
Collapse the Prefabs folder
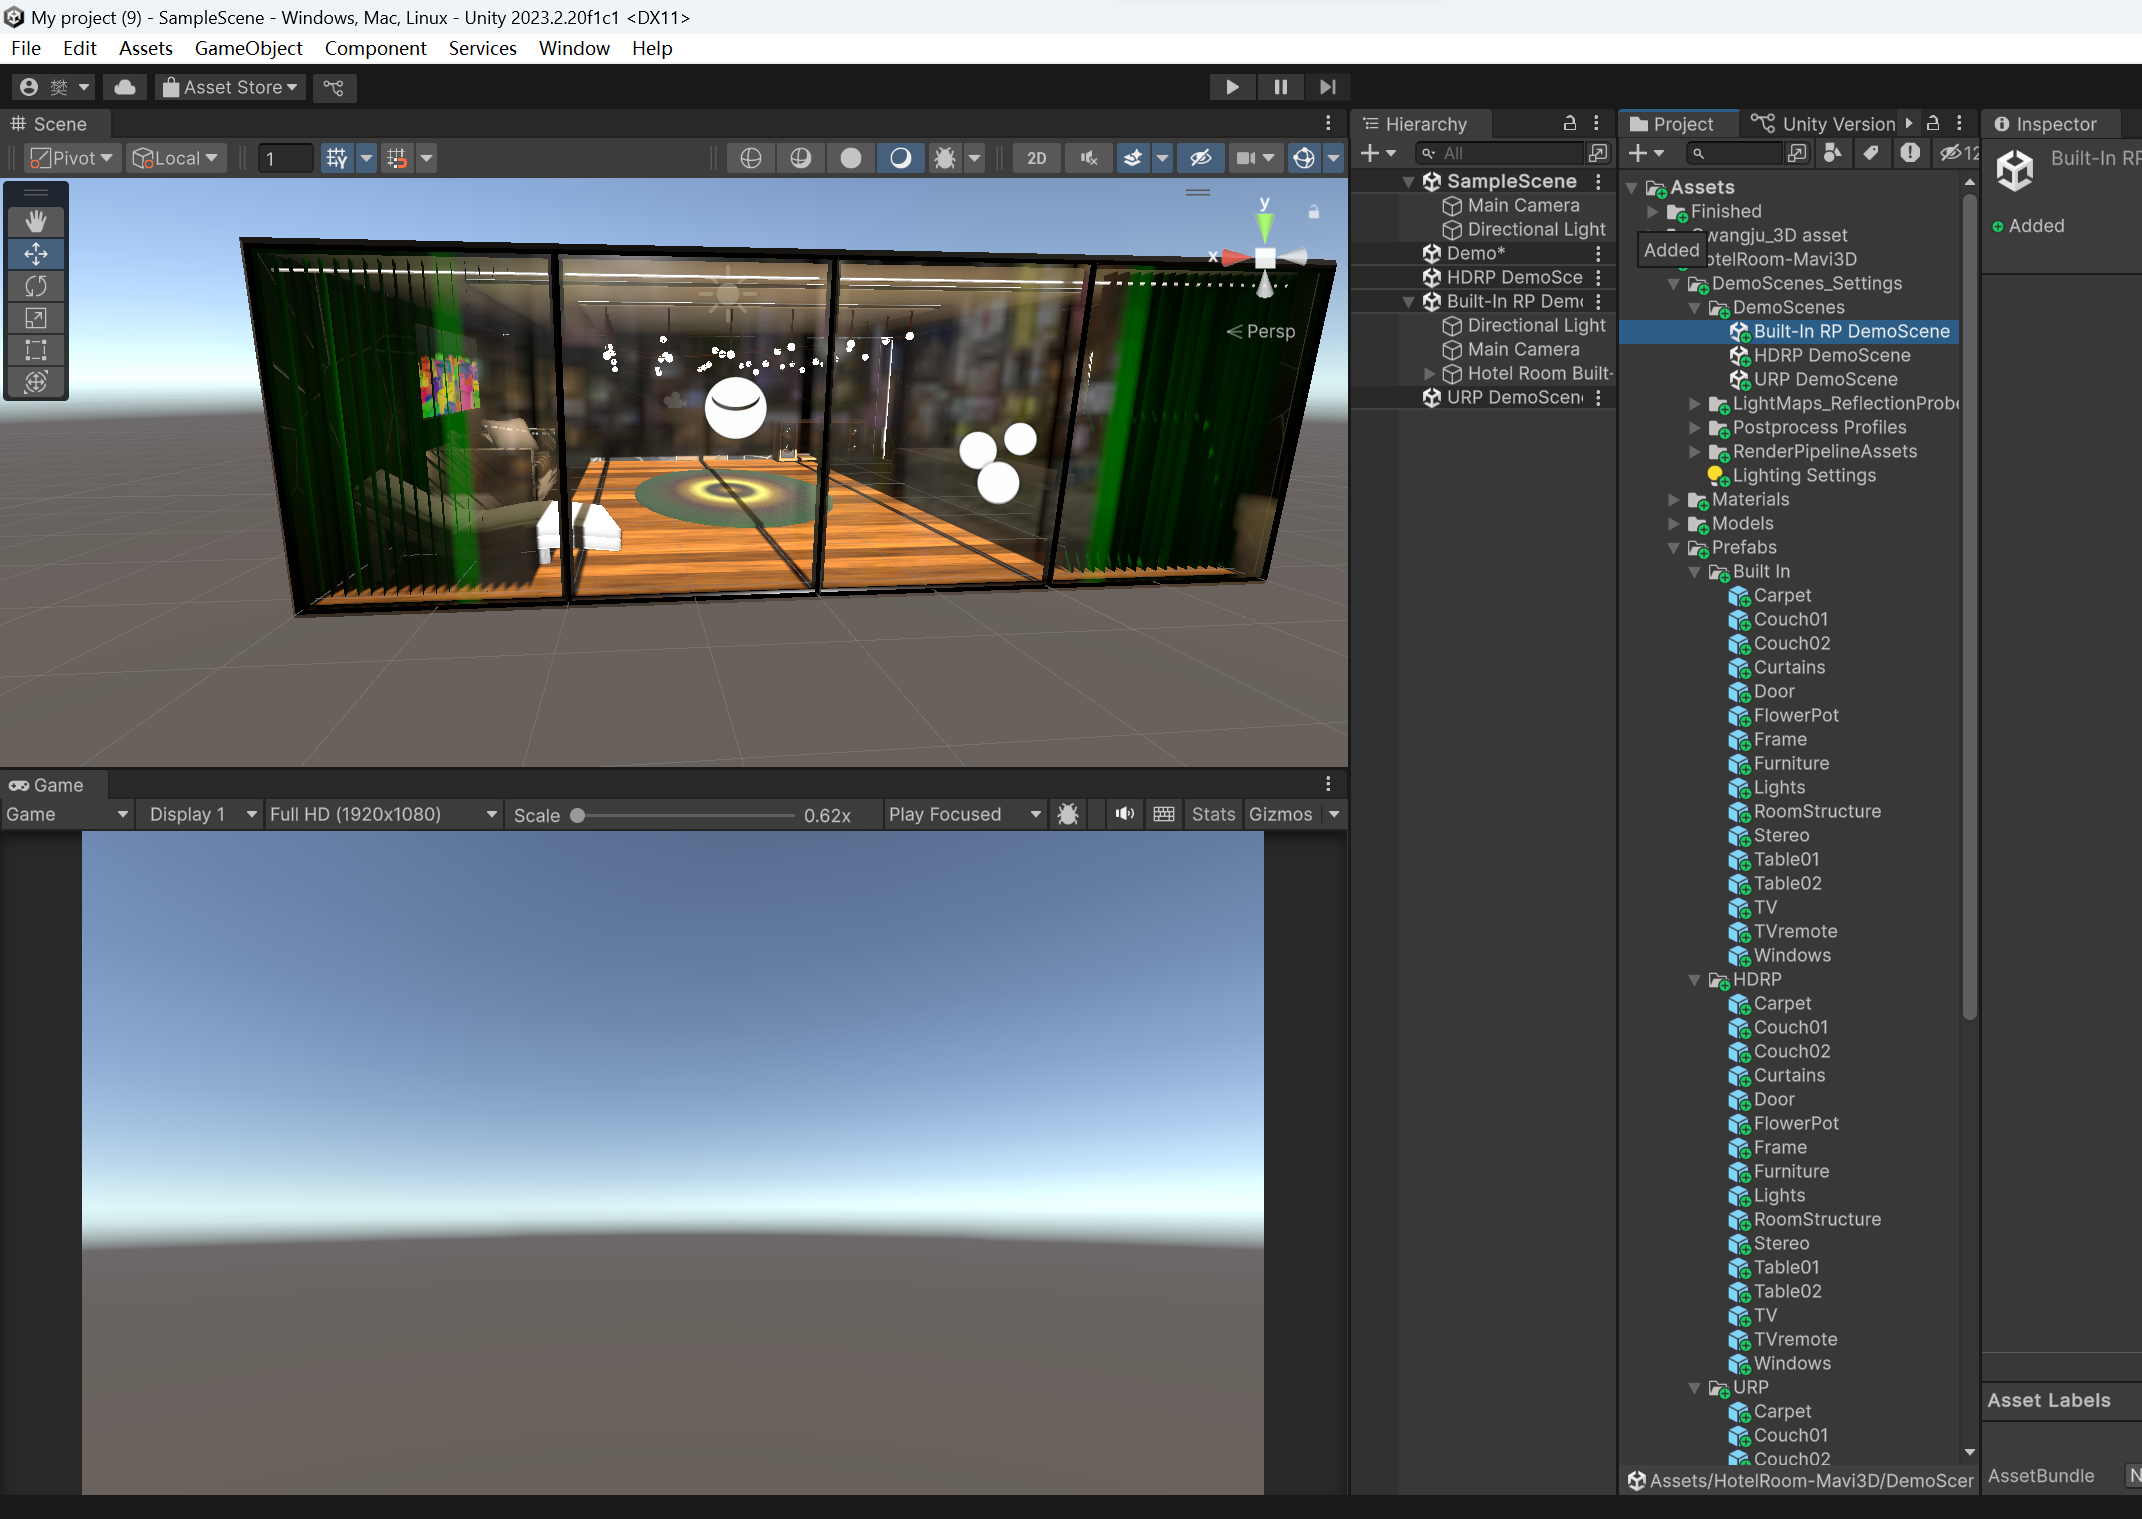(x=1674, y=548)
